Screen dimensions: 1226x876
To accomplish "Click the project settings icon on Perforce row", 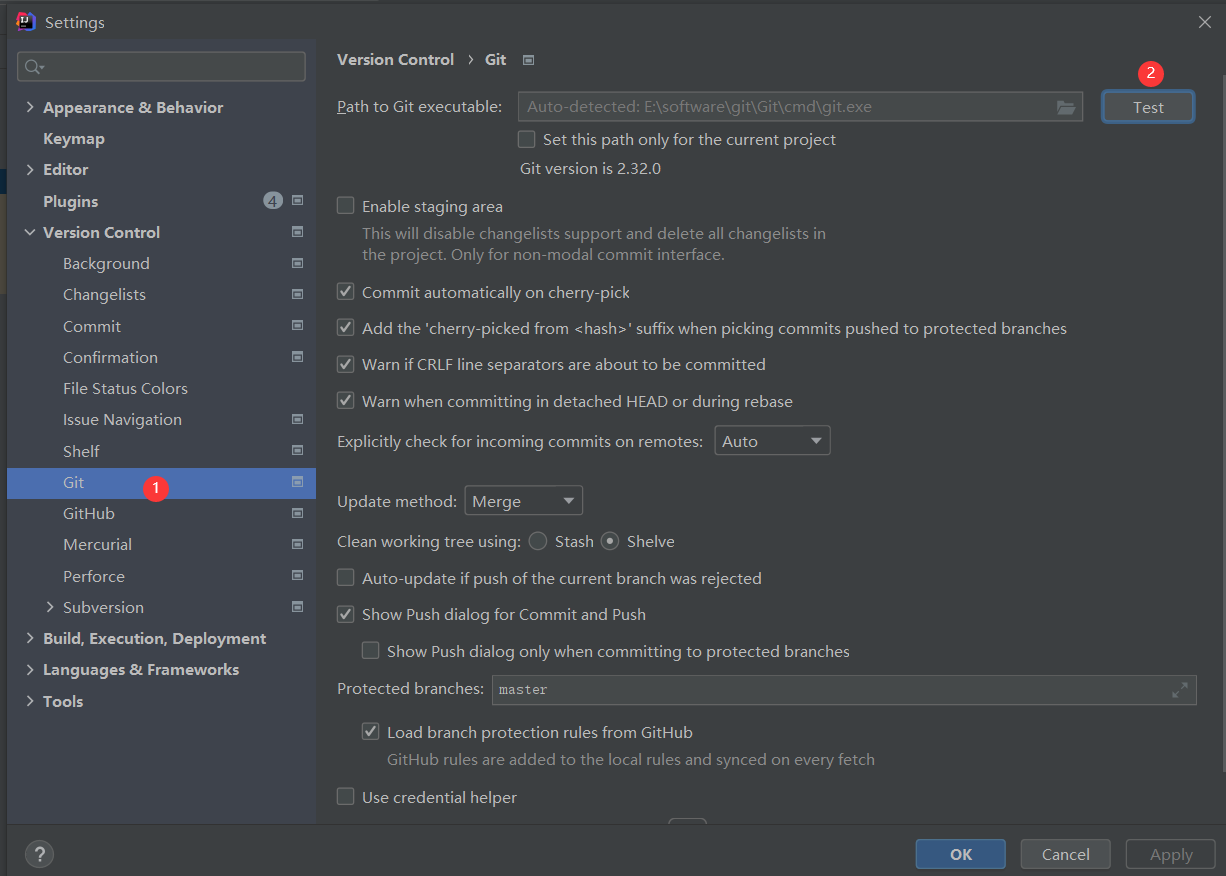I will (x=297, y=575).
